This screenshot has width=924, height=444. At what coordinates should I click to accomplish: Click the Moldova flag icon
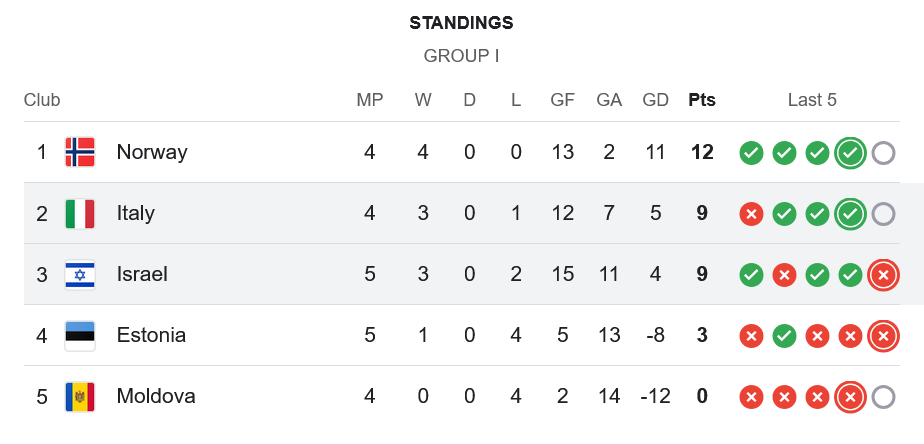pos(80,396)
